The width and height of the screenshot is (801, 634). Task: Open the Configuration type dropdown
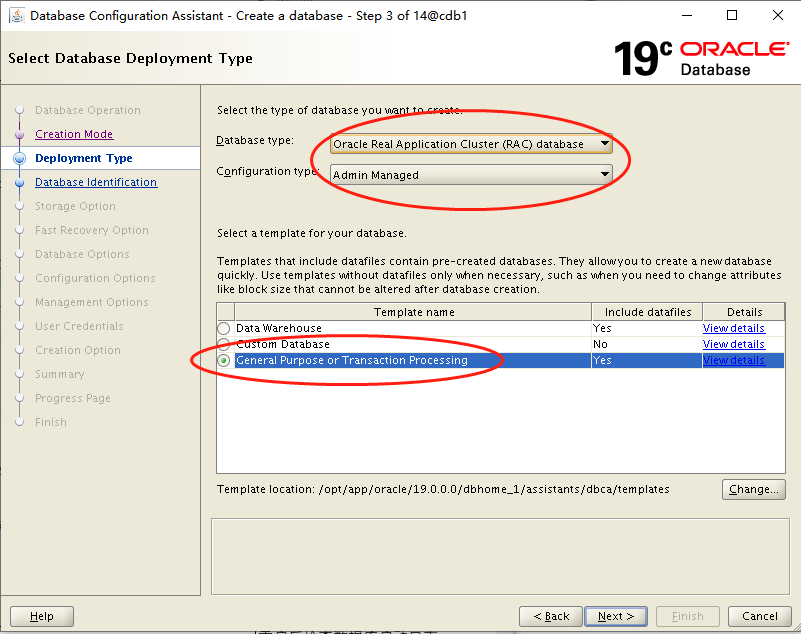click(x=471, y=175)
